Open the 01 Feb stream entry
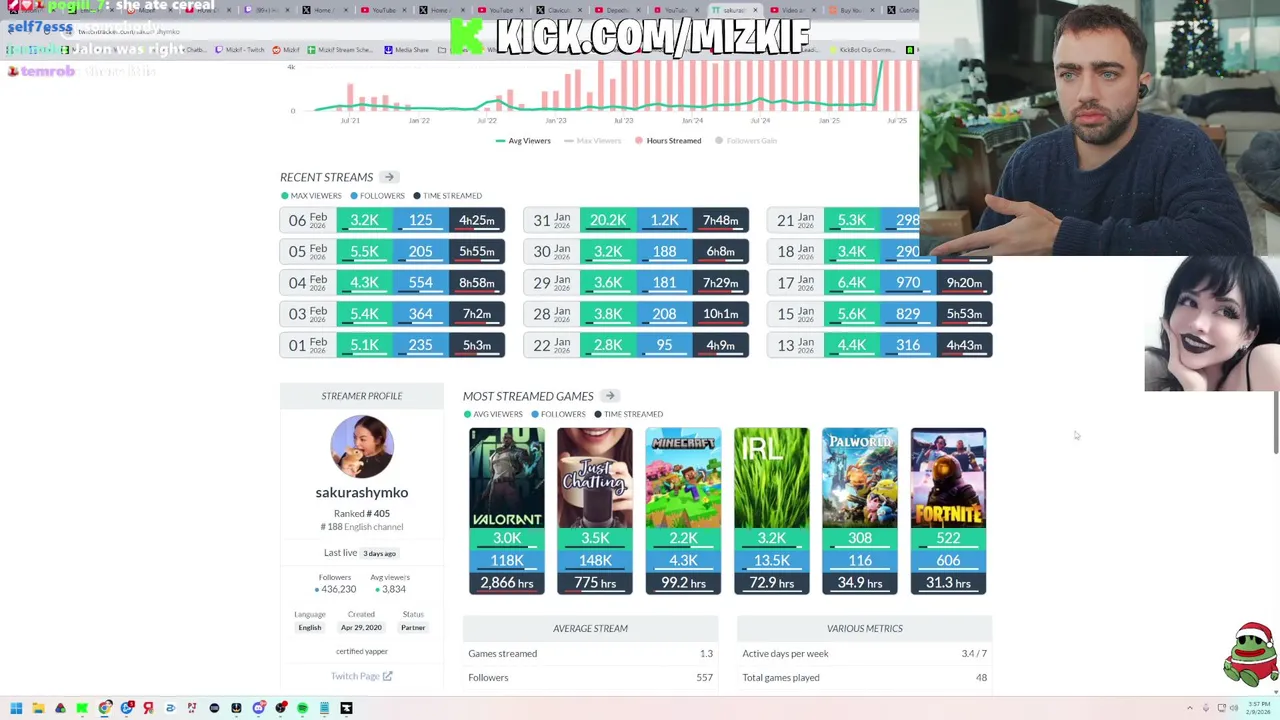 click(393, 345)
